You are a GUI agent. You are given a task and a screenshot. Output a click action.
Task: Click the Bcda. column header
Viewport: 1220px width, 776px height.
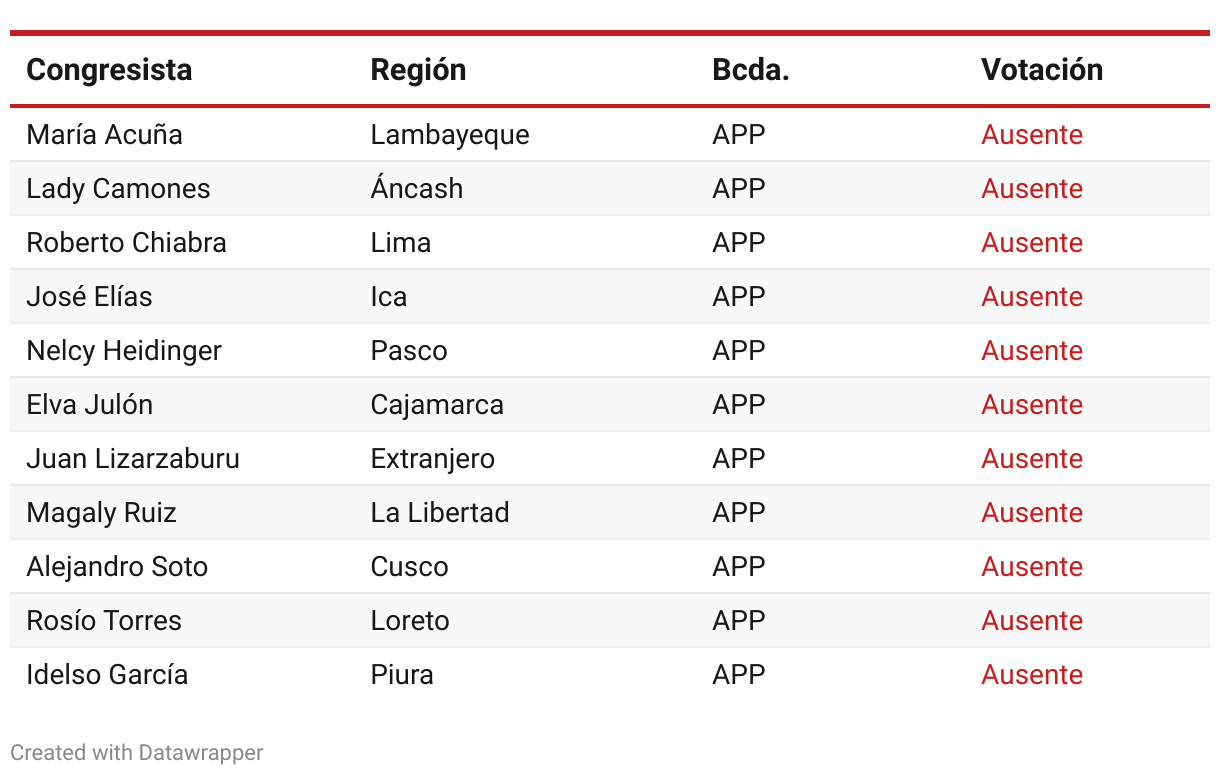tap(750, 70)
